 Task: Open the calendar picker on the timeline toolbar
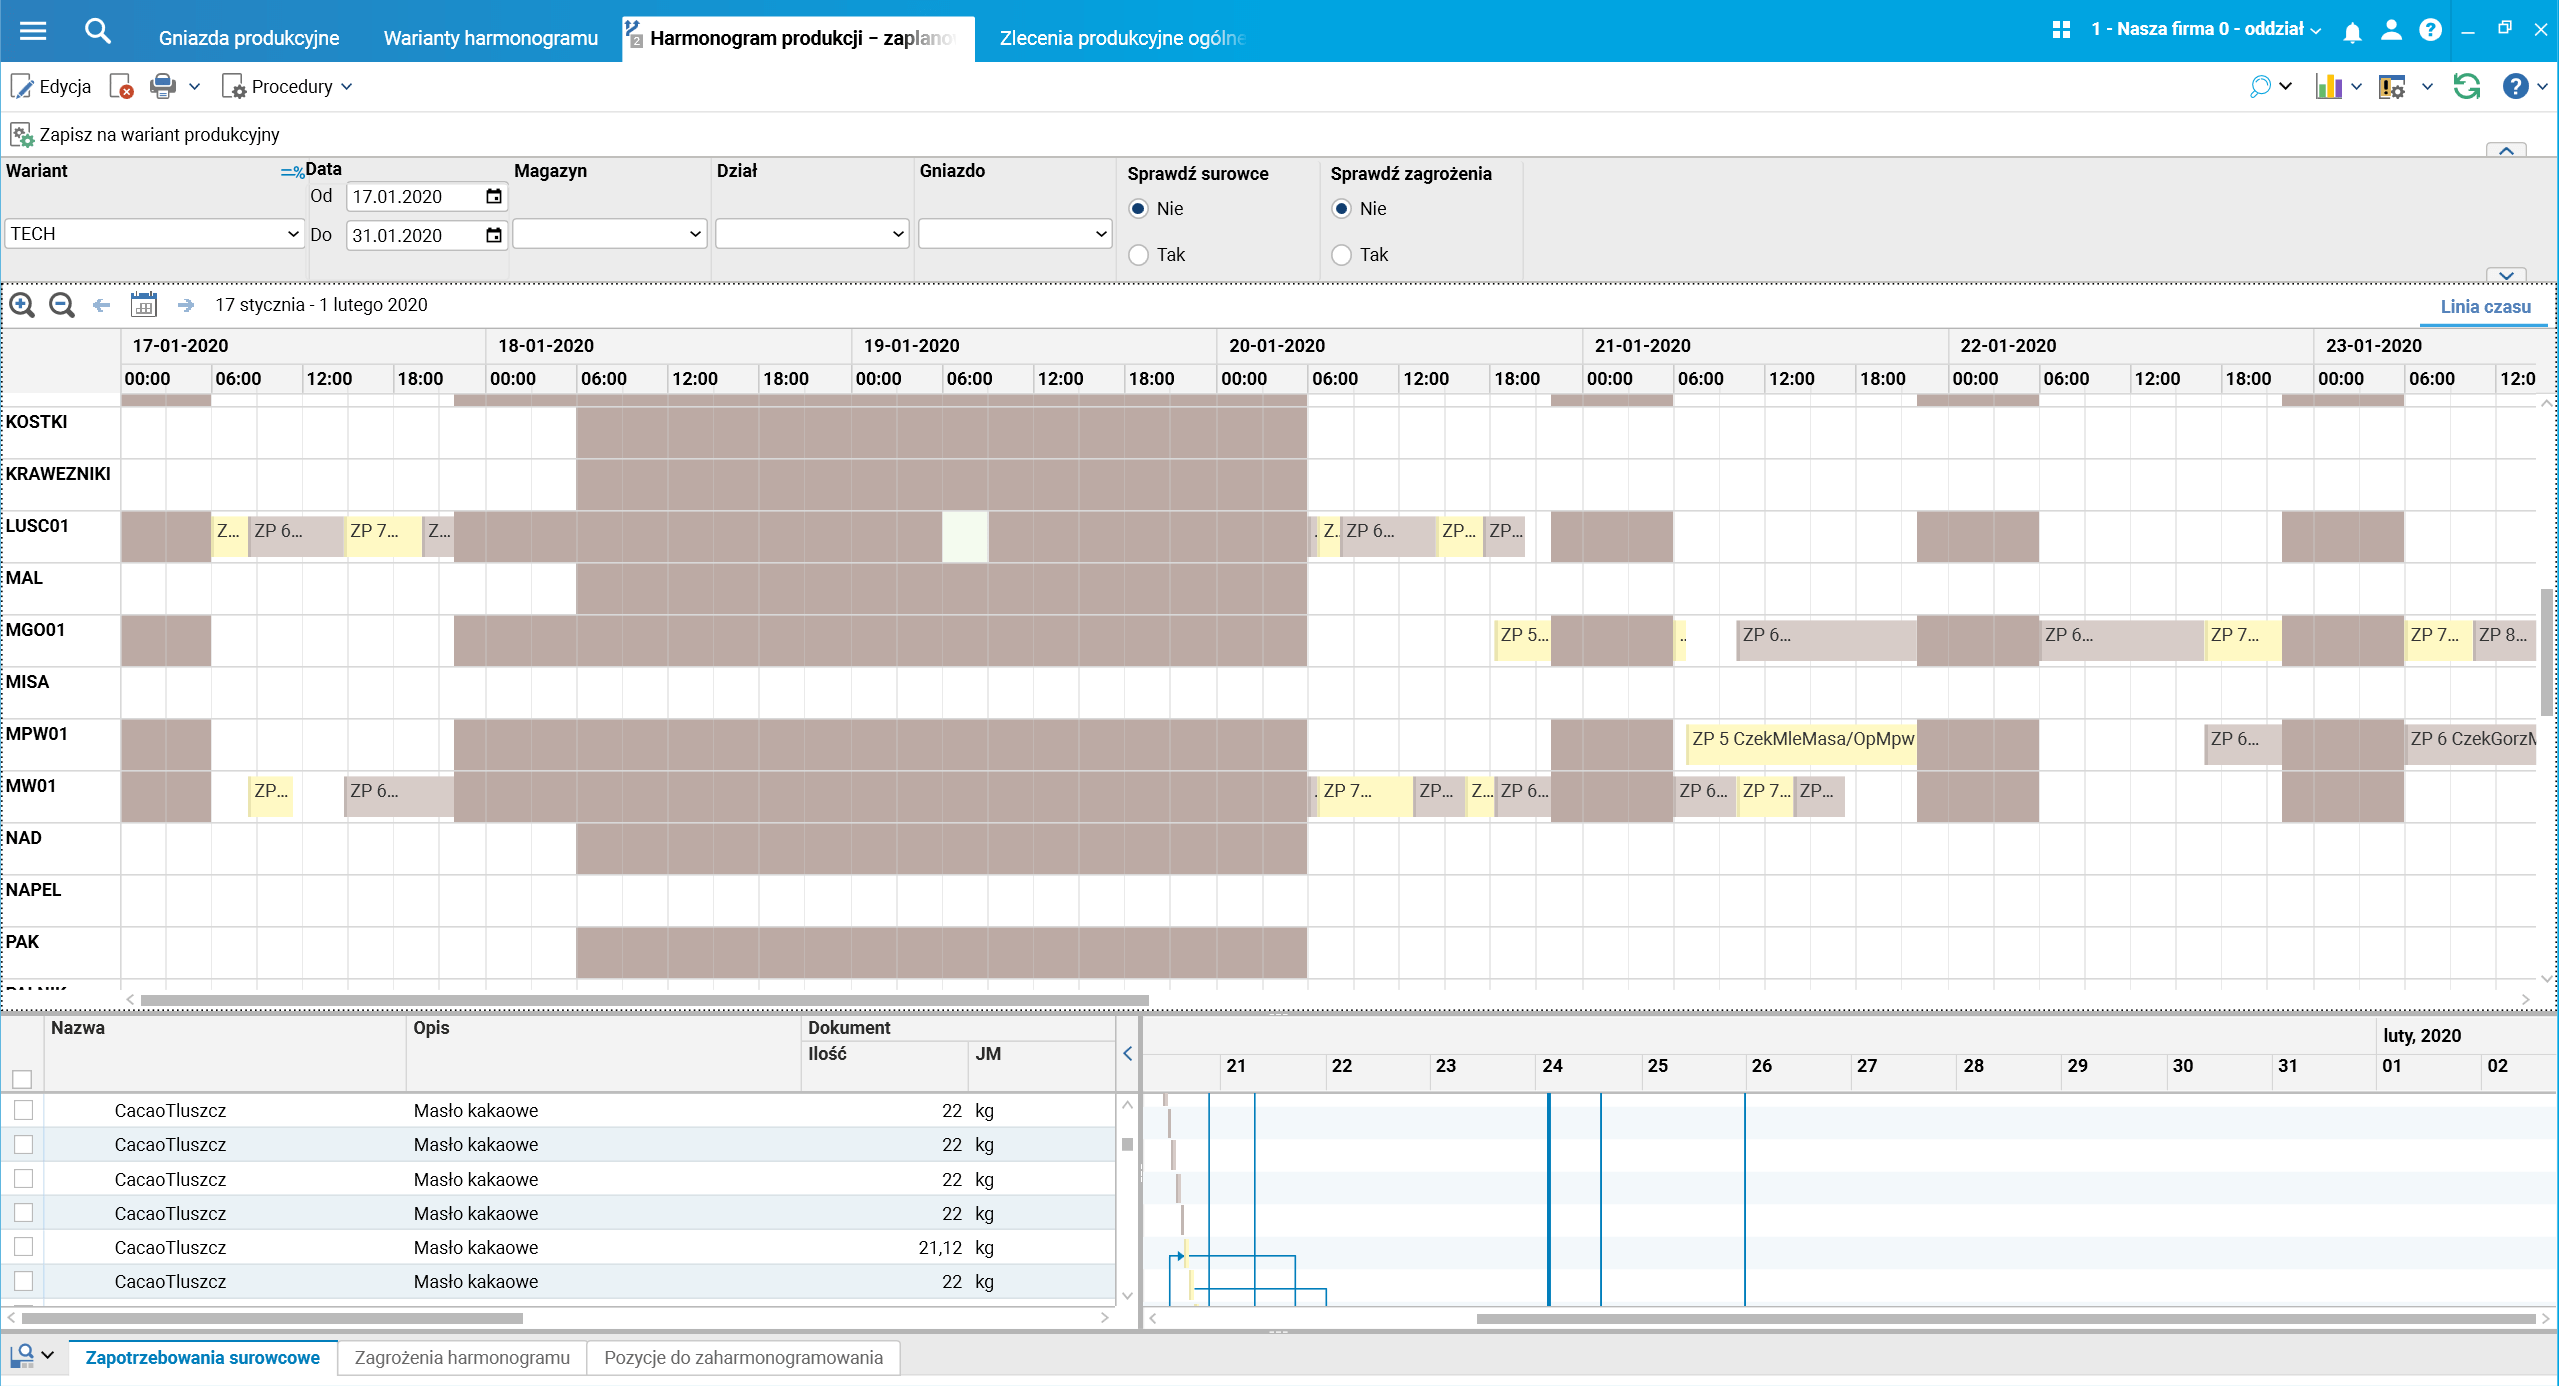(144, 305)
